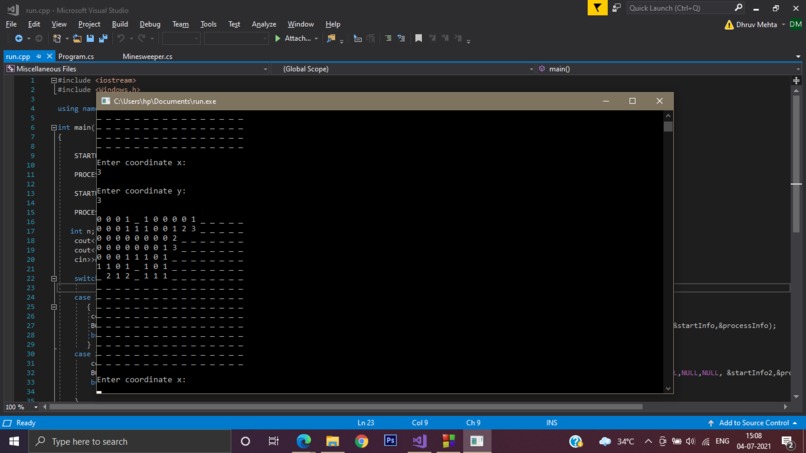
Task: Click the editor vertical scrollbar thumb
Action: click(796, 162)
